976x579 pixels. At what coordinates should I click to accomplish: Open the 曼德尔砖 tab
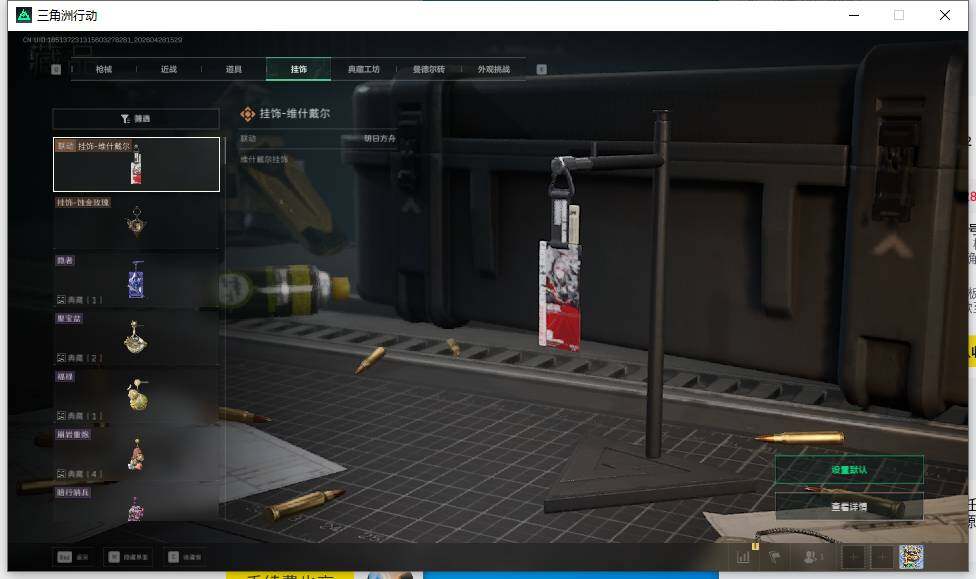click(429, 69)
